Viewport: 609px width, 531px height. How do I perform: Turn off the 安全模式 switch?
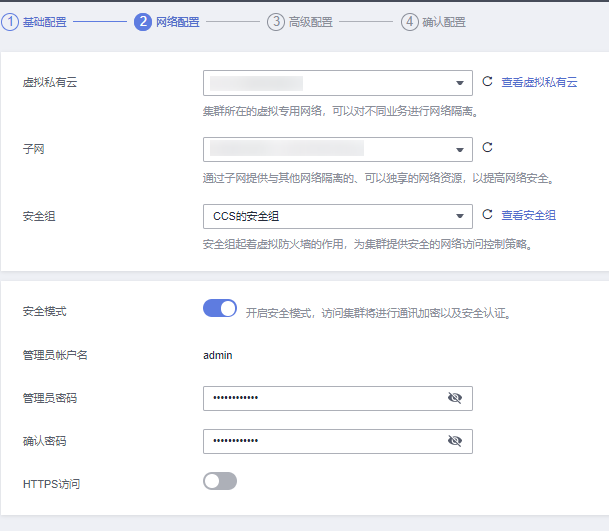220,309
